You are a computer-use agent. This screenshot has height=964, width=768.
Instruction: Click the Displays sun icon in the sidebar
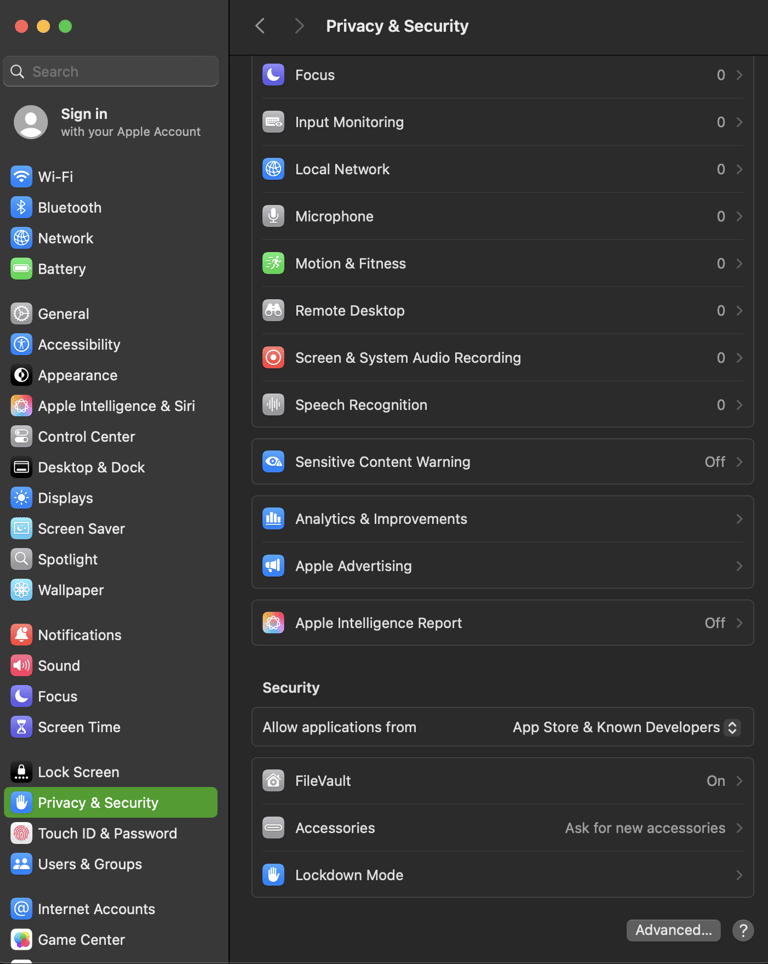[22, 498]
